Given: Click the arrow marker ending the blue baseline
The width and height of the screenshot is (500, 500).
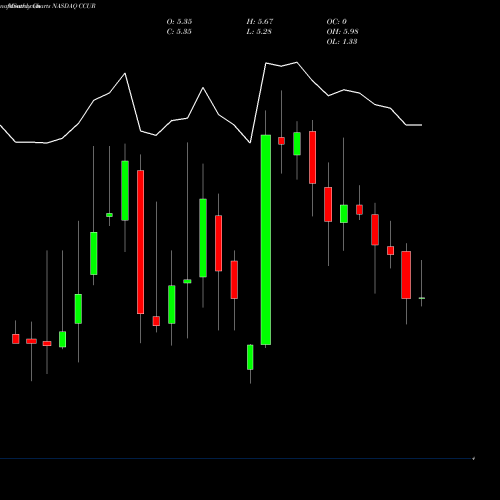Looking at the screenshot, I should click(x=473, y=459).
